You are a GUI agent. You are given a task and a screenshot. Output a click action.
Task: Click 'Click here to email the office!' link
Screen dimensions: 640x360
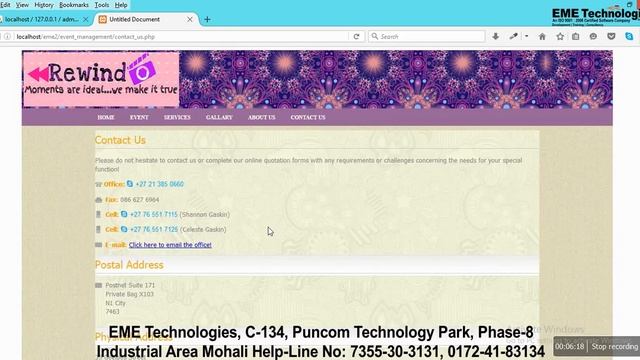click(170, 245)
